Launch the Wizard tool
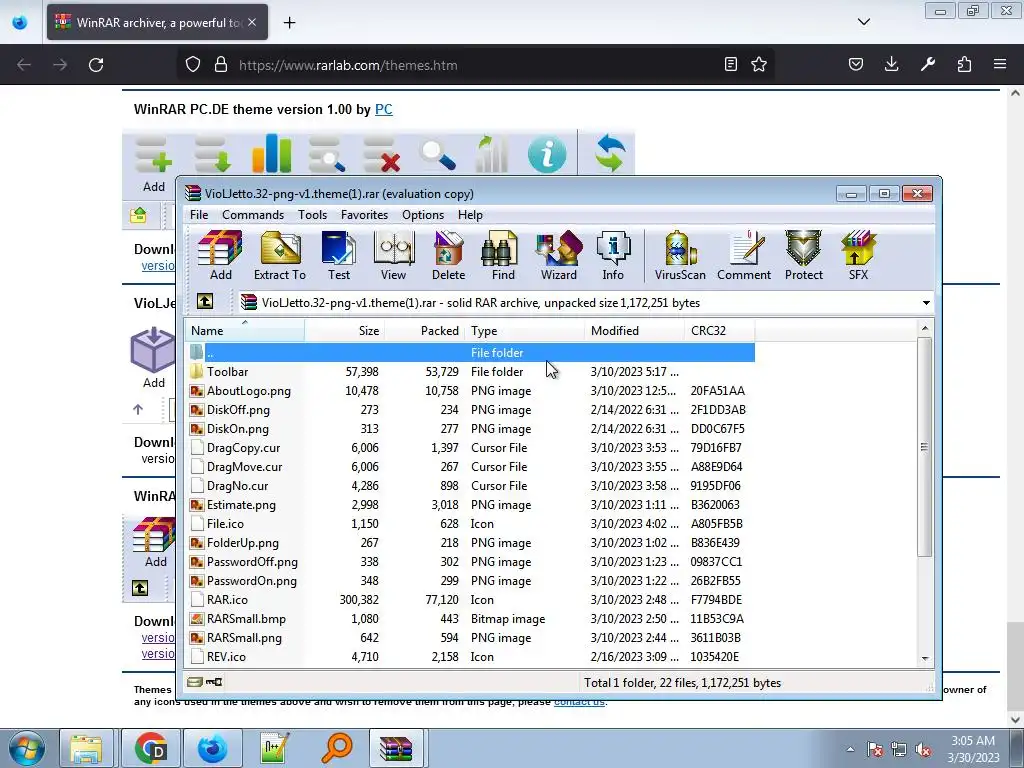 pos(558,255)
